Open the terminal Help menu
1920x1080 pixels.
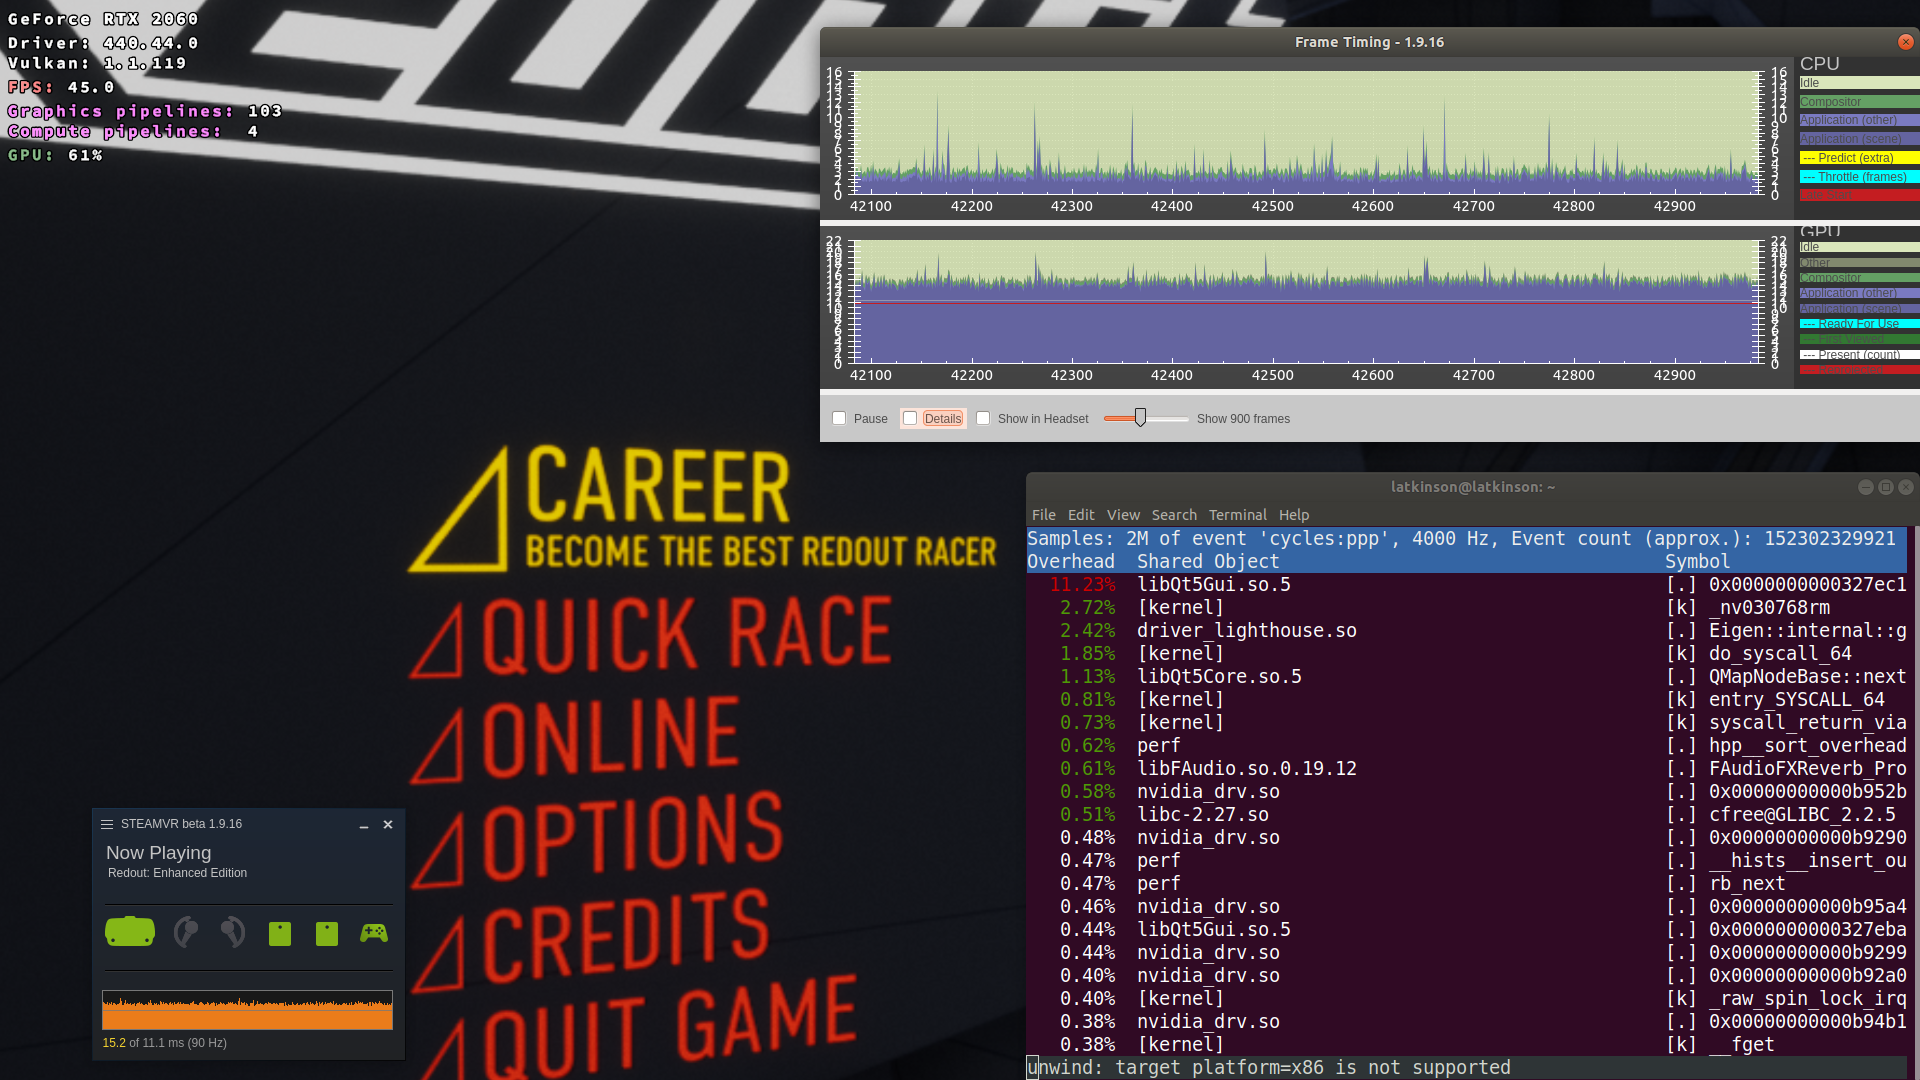pyautogui.click(x=1294, y=515)
